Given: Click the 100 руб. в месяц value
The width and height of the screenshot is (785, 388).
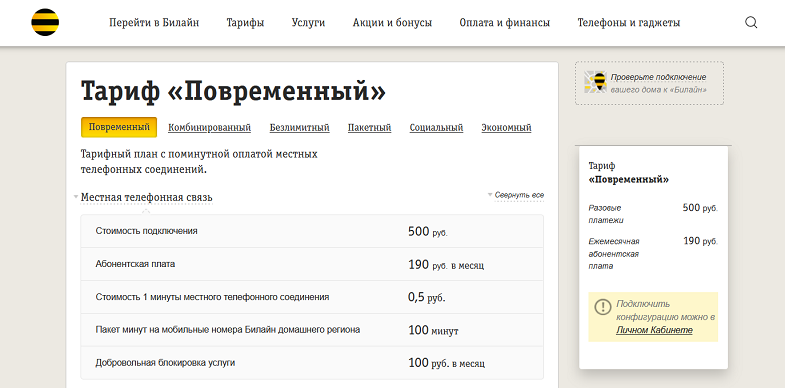Looking at the screenshot, I should pyautogui.click(x=446, y=363).
